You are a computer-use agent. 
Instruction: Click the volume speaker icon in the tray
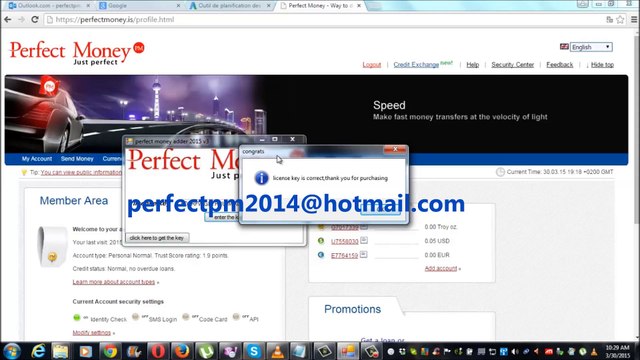point(515,351)
